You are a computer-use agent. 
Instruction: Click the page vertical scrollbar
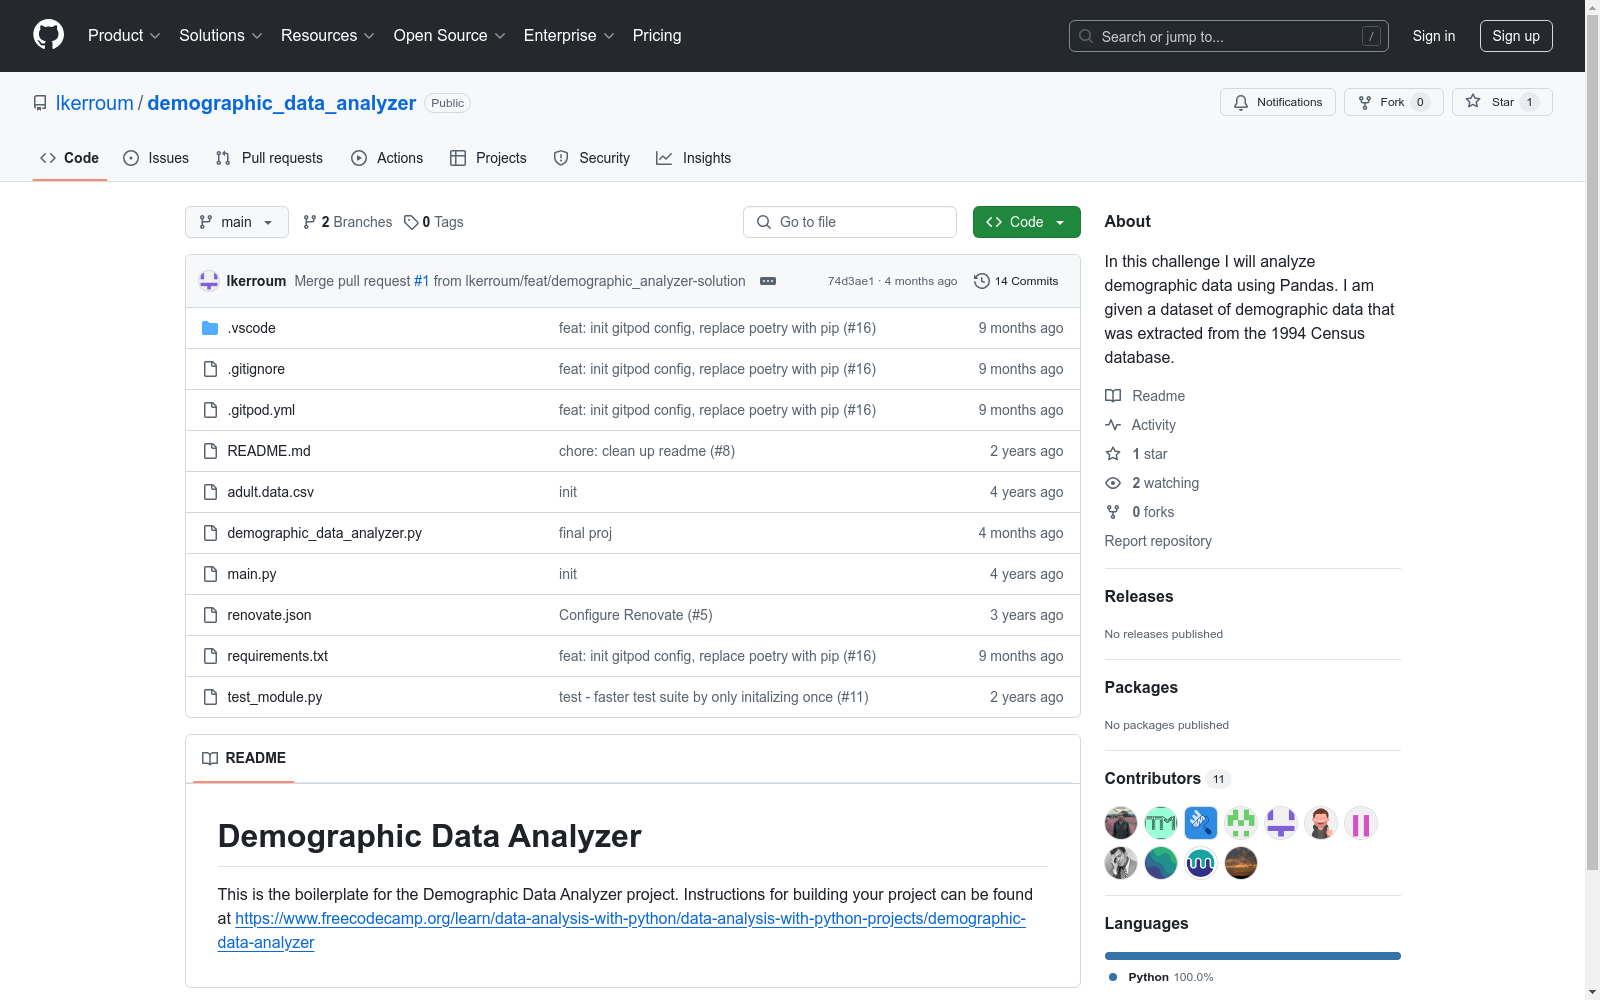(x=1593, y=440)
